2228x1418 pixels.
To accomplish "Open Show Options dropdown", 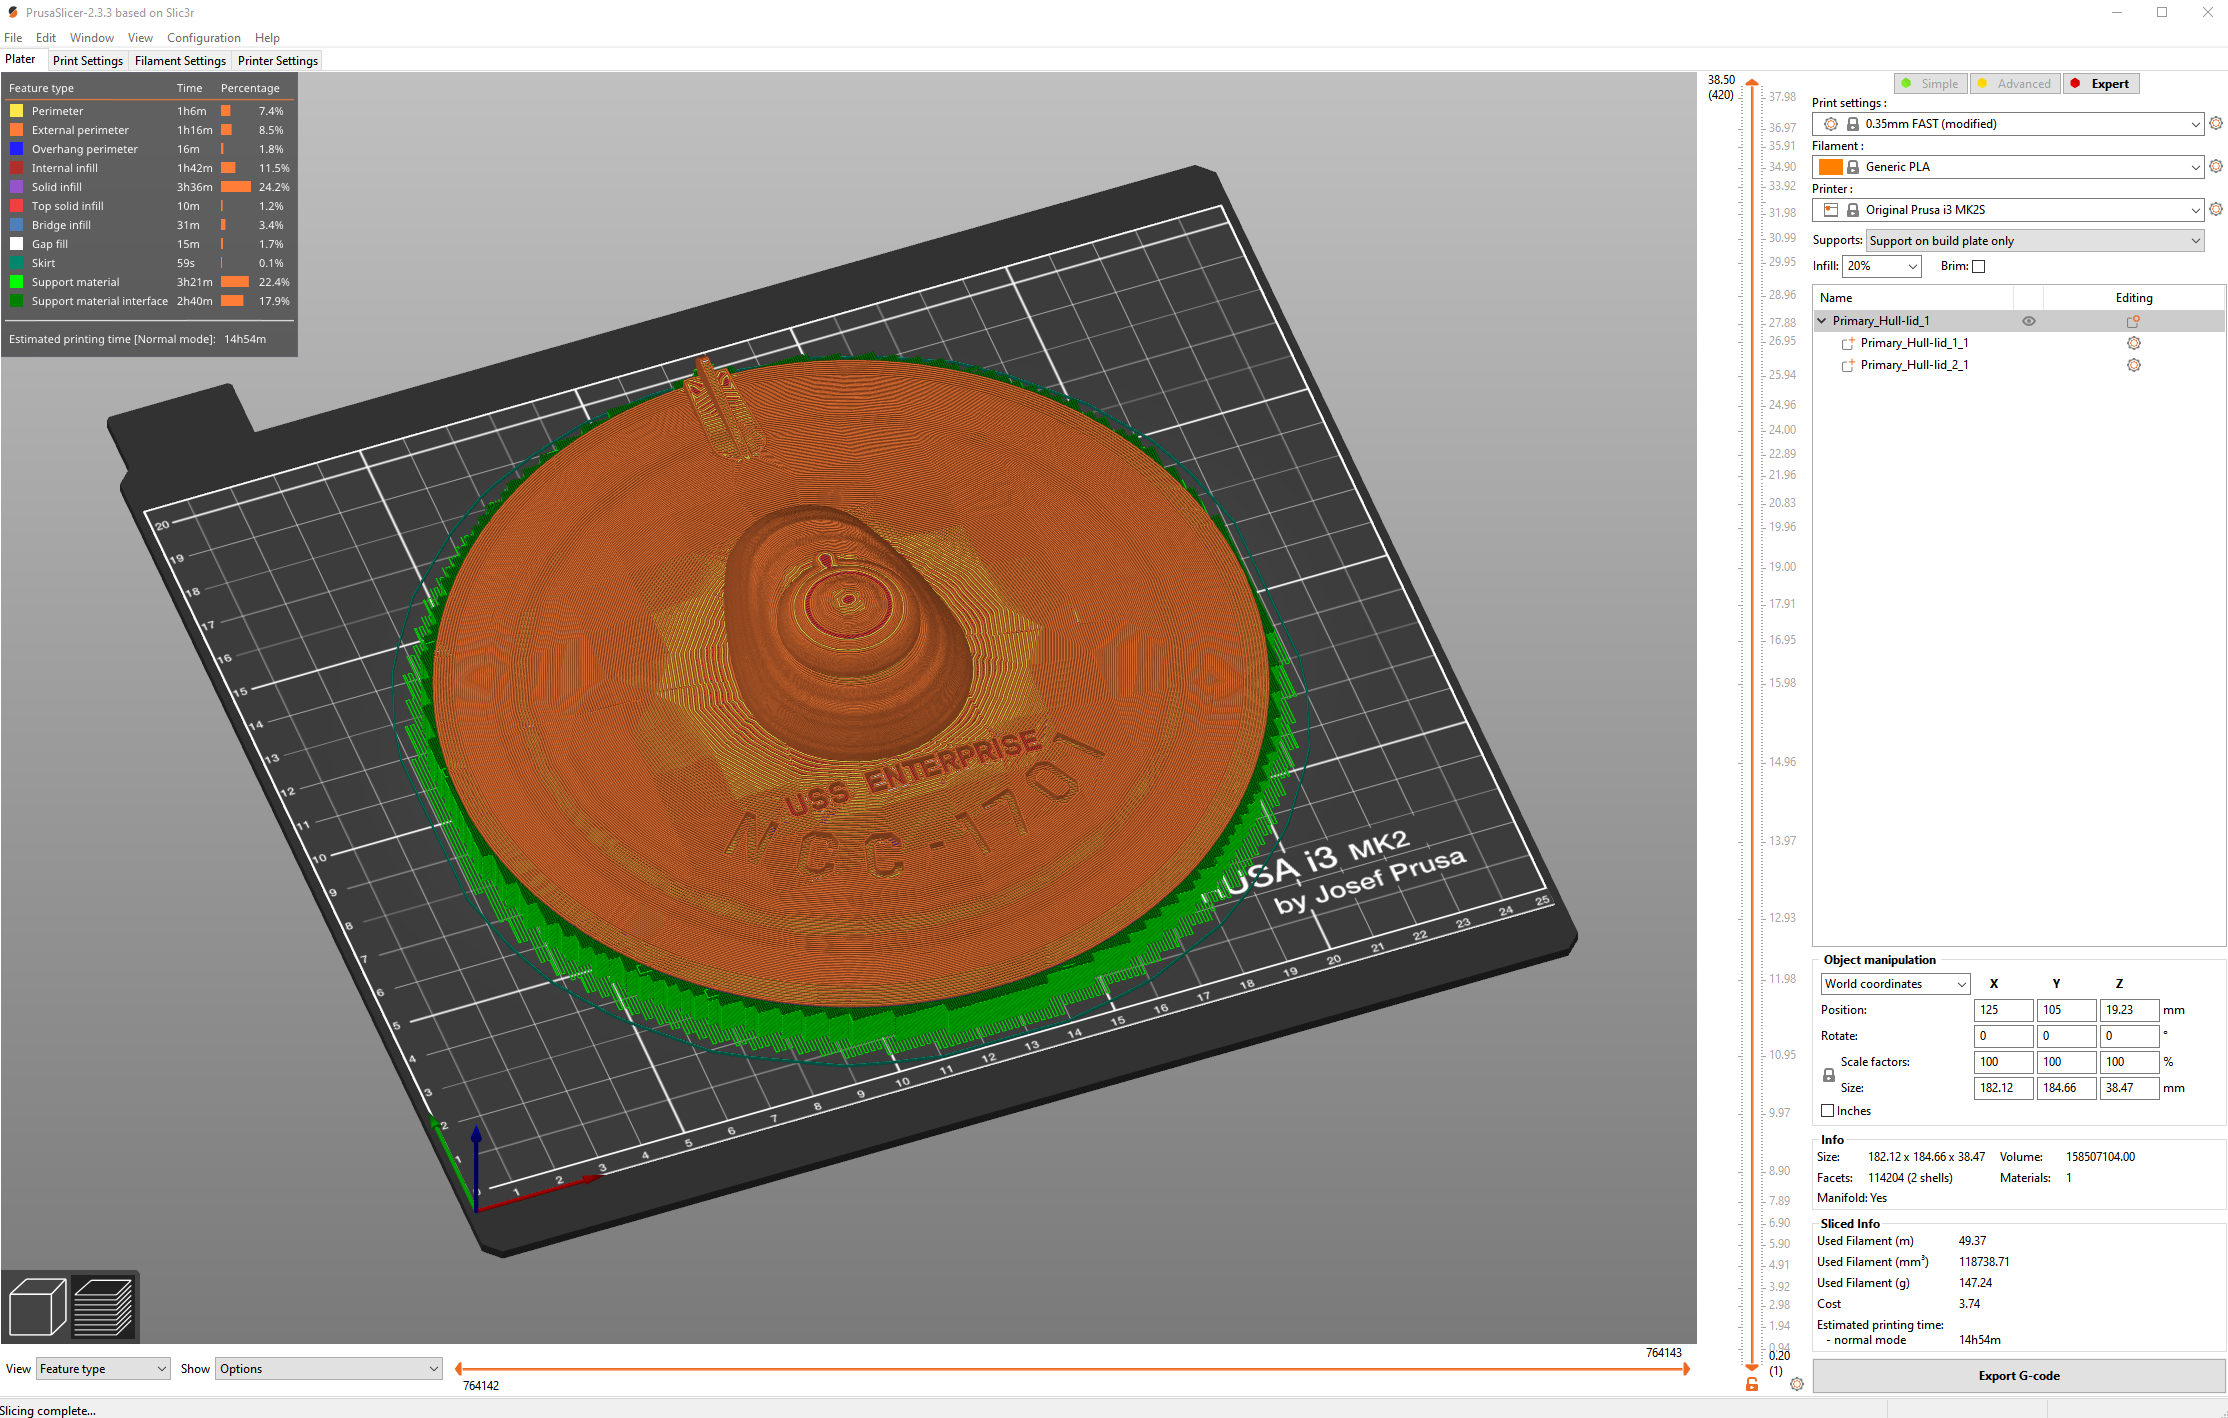I will tap(329, 1369).
